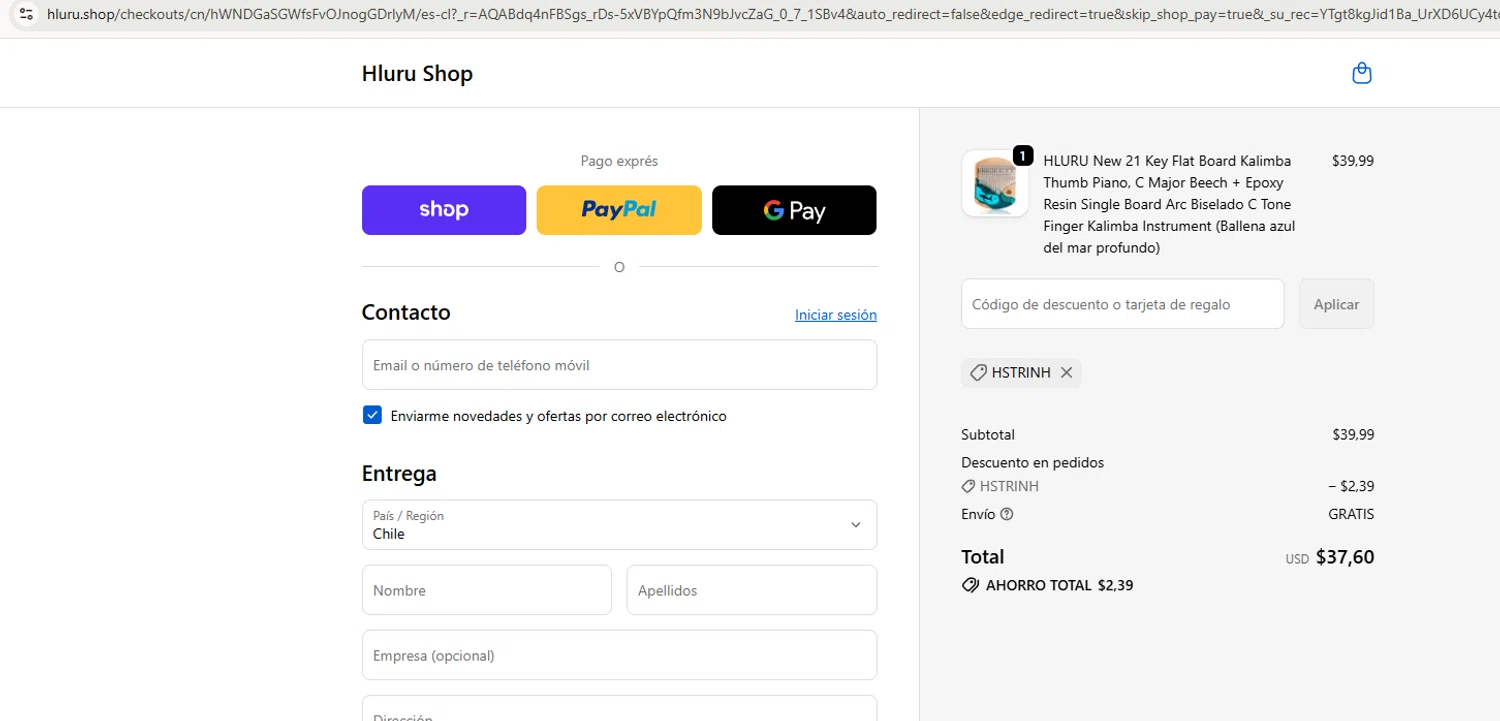Viewport: 1500px width, 721px height.
Task: Click quantity badge on product thumbnail
Action: (1023, 155)
